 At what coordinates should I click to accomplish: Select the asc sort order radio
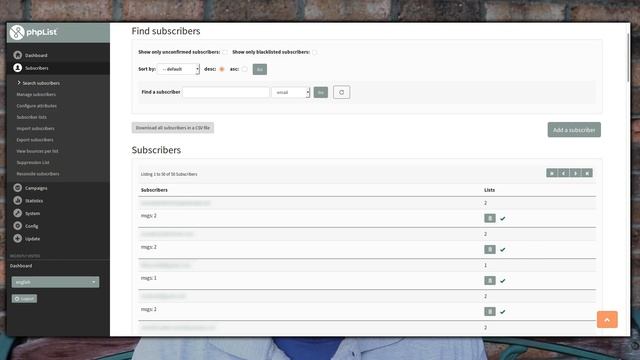pyautogui.click(x=244, y=69)
